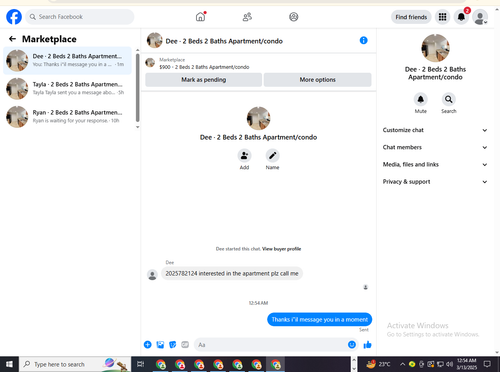Click the chat header apartment thumbnail
This screenshot has width=500, height=372.
click(154, 40)
